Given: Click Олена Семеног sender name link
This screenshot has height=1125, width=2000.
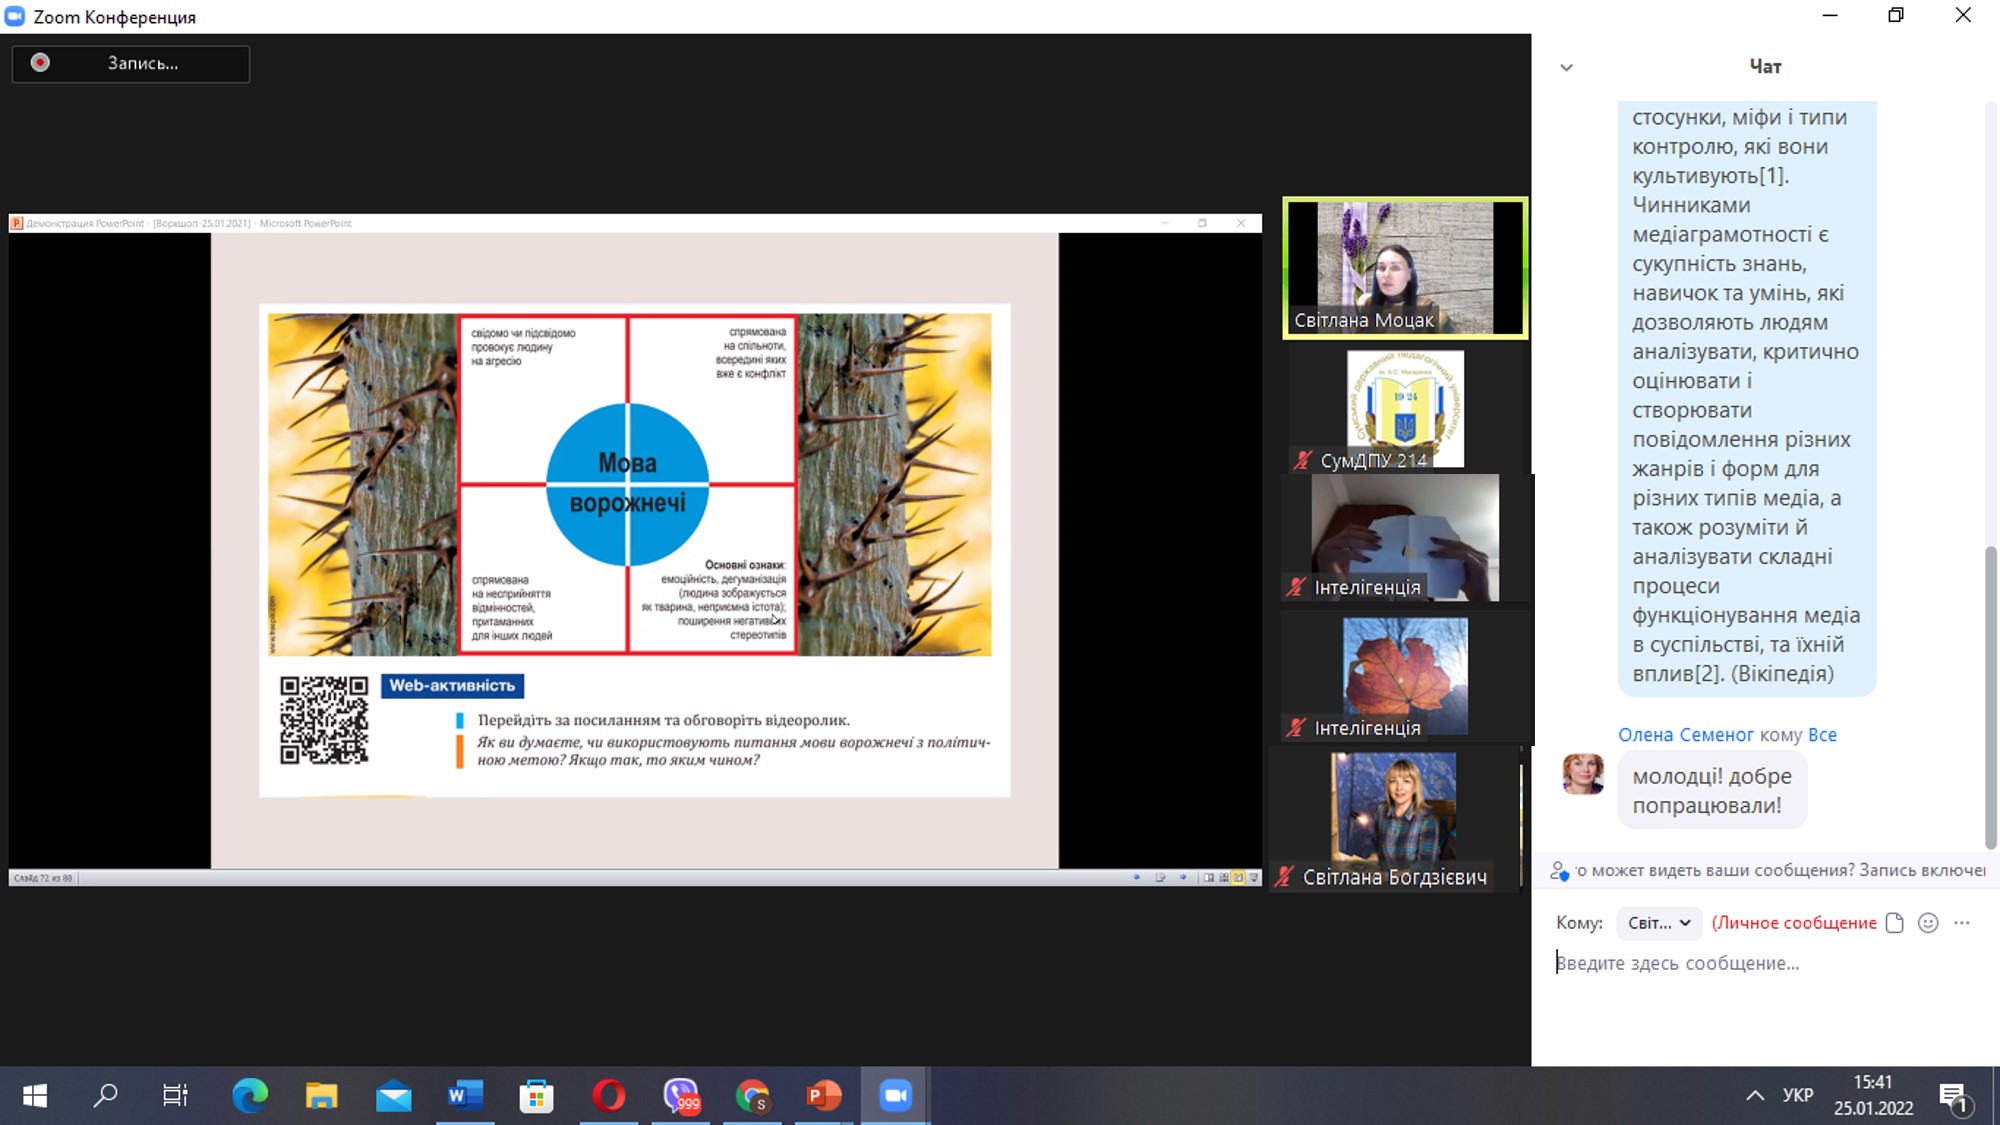Looking at the screenshot, I should coord(1685,735).
